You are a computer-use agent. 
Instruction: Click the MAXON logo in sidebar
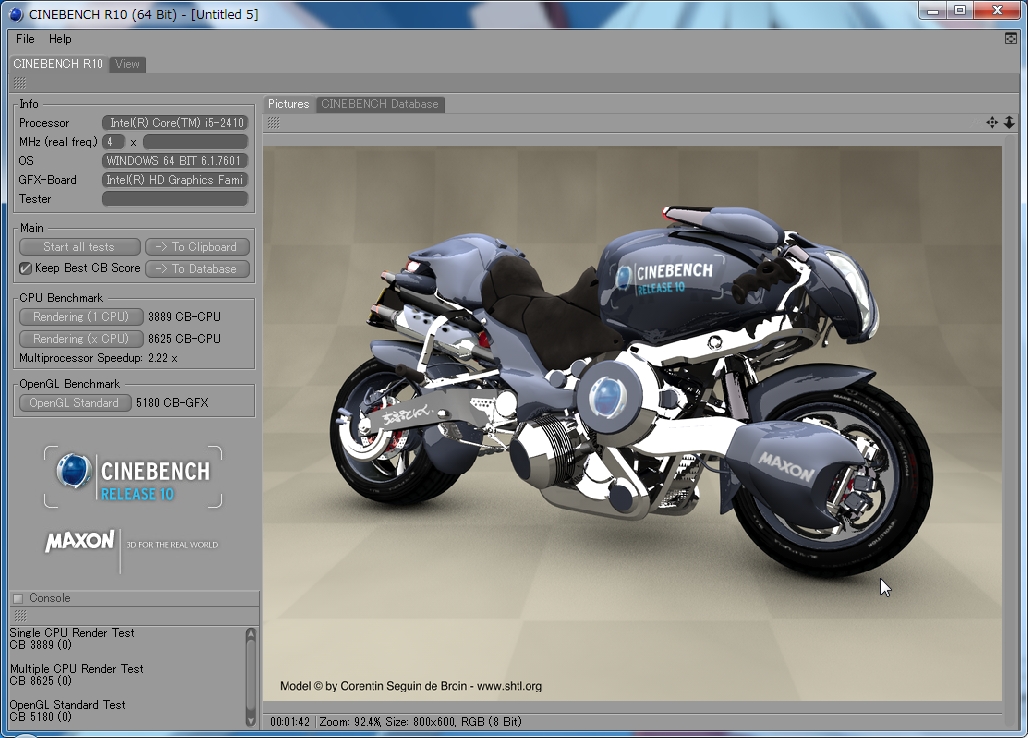(x=80, y=541)
